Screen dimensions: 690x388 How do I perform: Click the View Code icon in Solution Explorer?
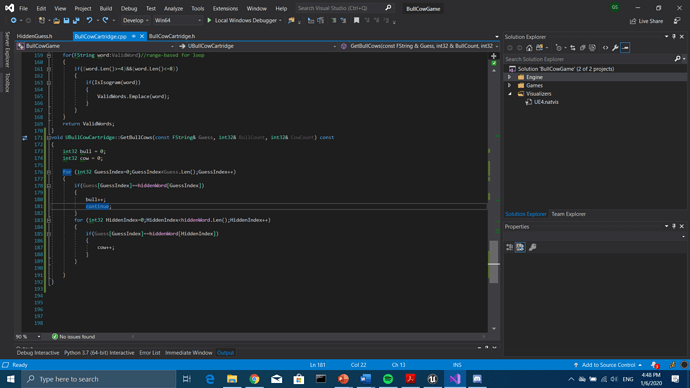[x=606, y=48]
